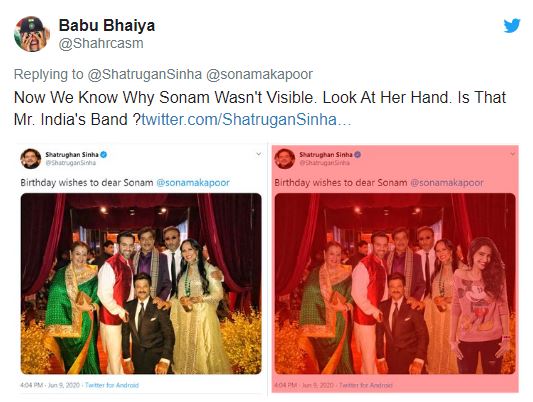Screen dimensions: 533x402
Task: Click @sonamakapoor mention in right embedded tweet
Action: click(x=447, y=183)
